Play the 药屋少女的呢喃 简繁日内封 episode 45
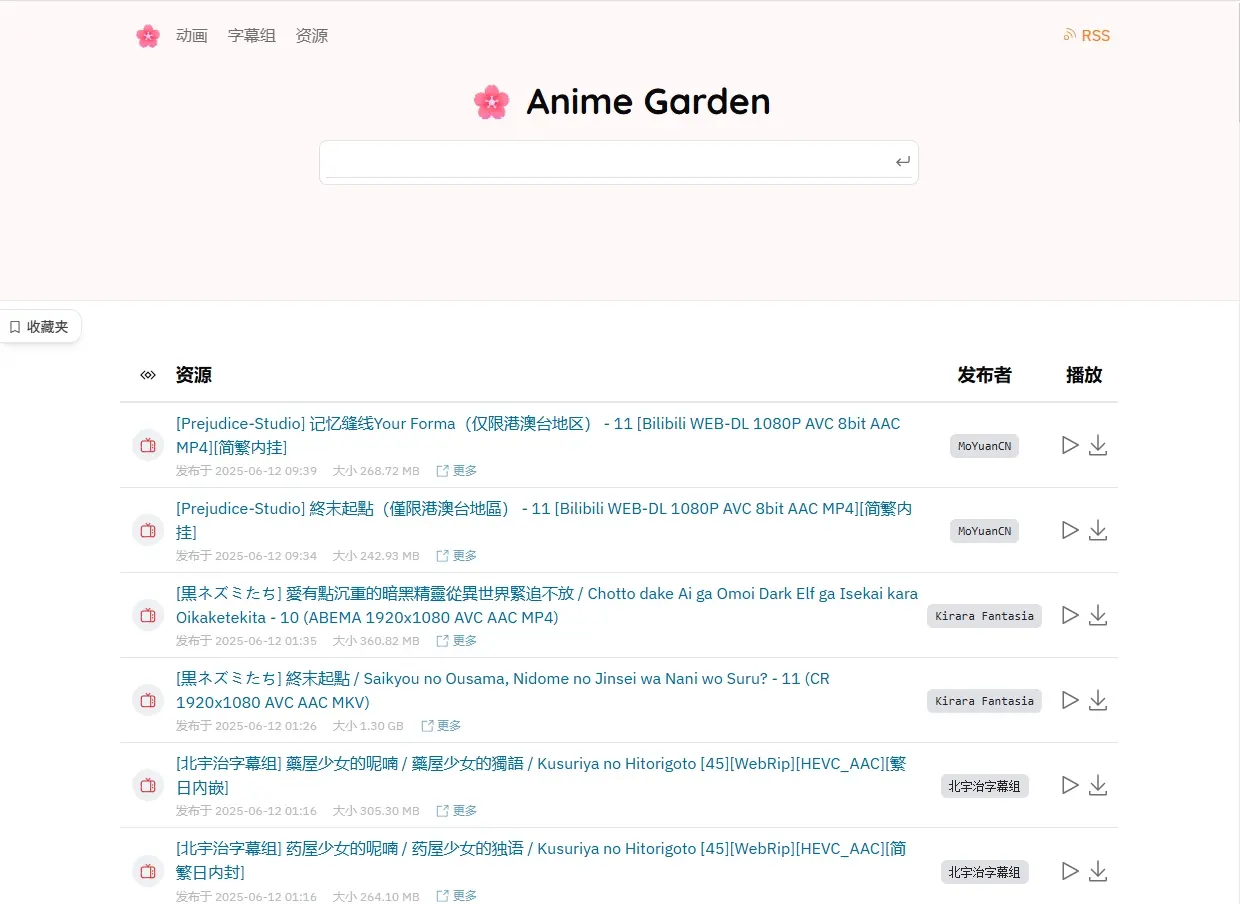The height and width of the screenshot is (904, 1240). 1070,870
